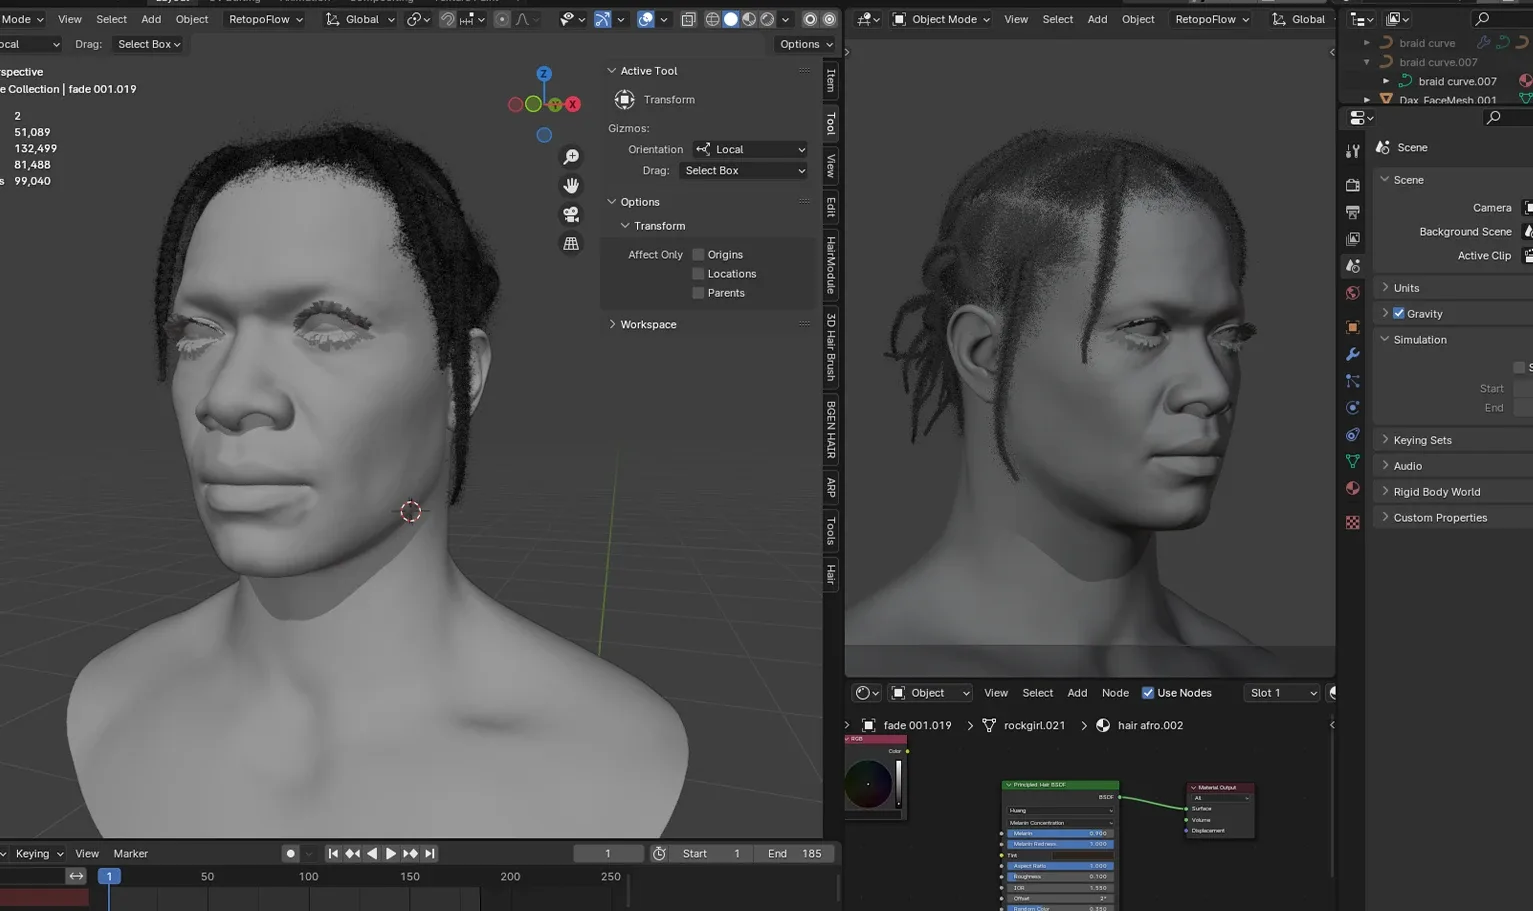Uncheck the Gravity checkbox
The image size is (1533, 911).
pos(1399,314)
